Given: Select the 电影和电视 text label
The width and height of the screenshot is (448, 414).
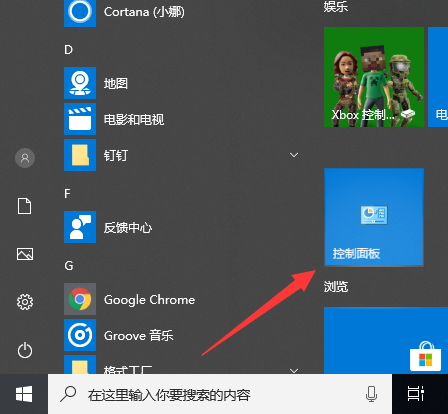Looking at the screenshot, I should point(134,119).
